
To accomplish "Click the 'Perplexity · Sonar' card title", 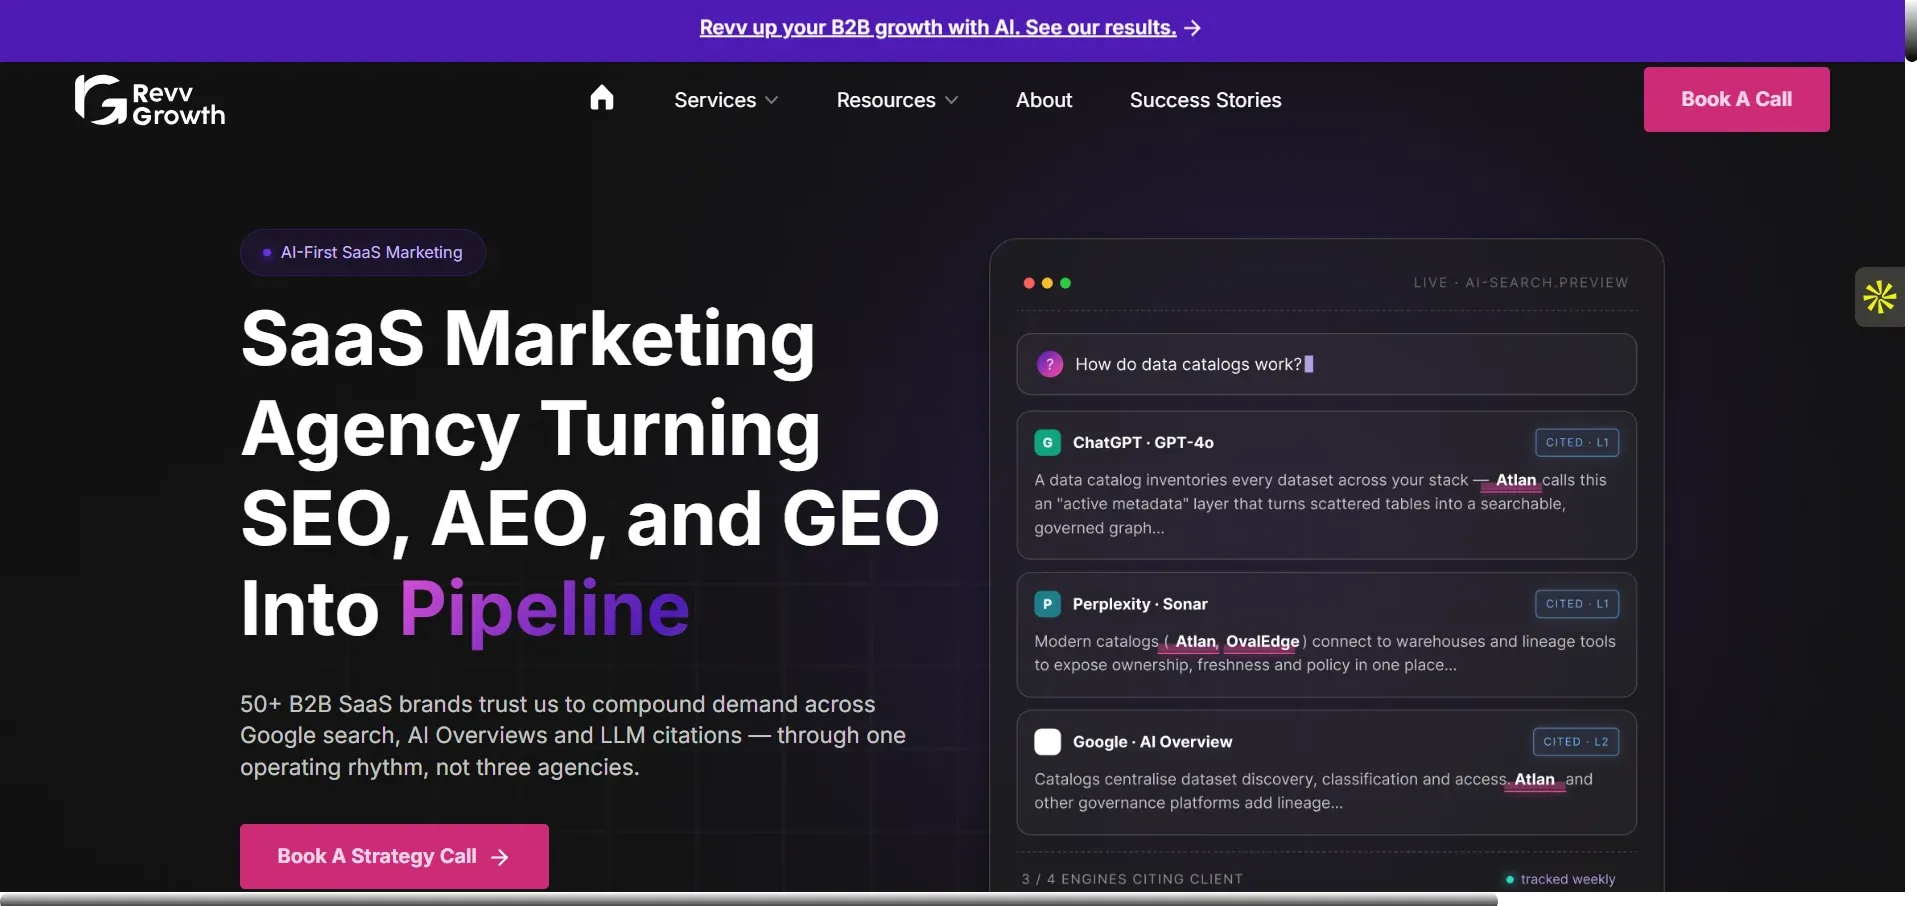I will click(x=1140, y=604).
